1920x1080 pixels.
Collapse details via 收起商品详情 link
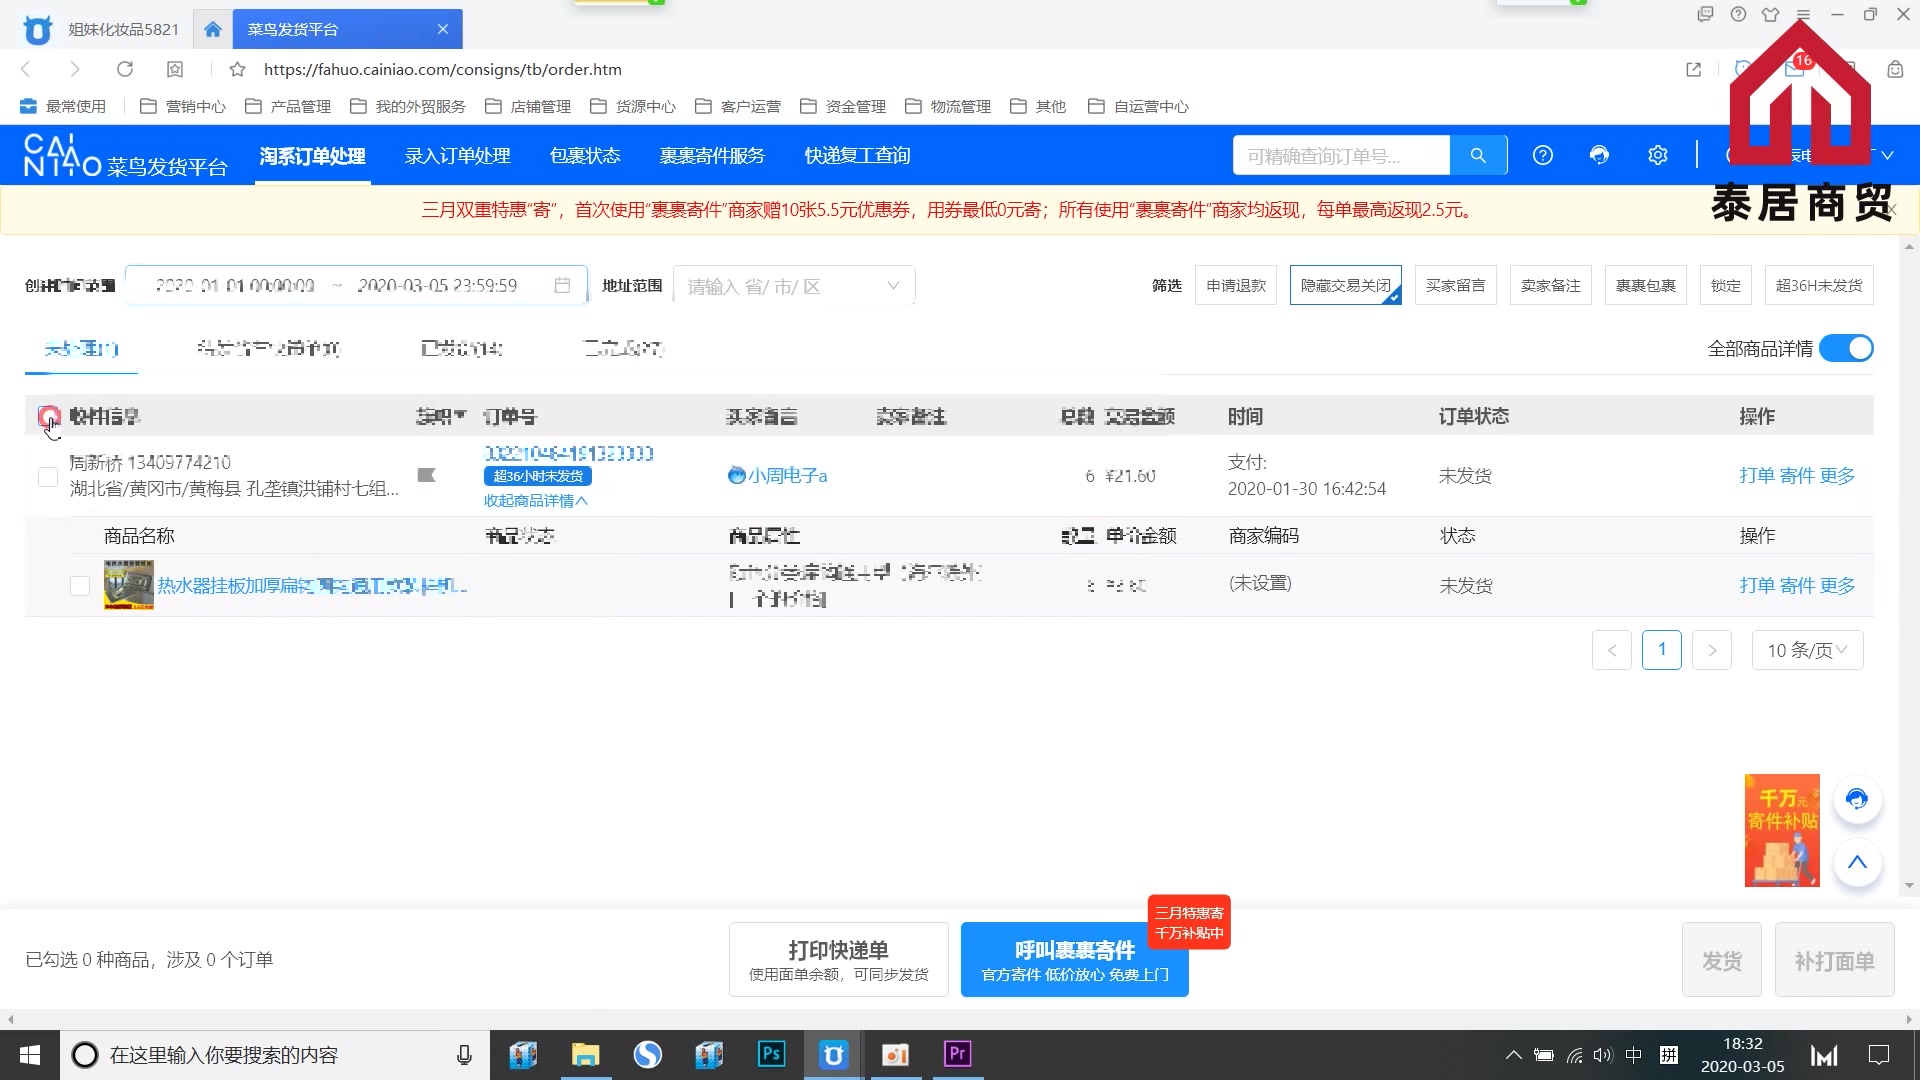pyautogui.click(x=534, y=500)
